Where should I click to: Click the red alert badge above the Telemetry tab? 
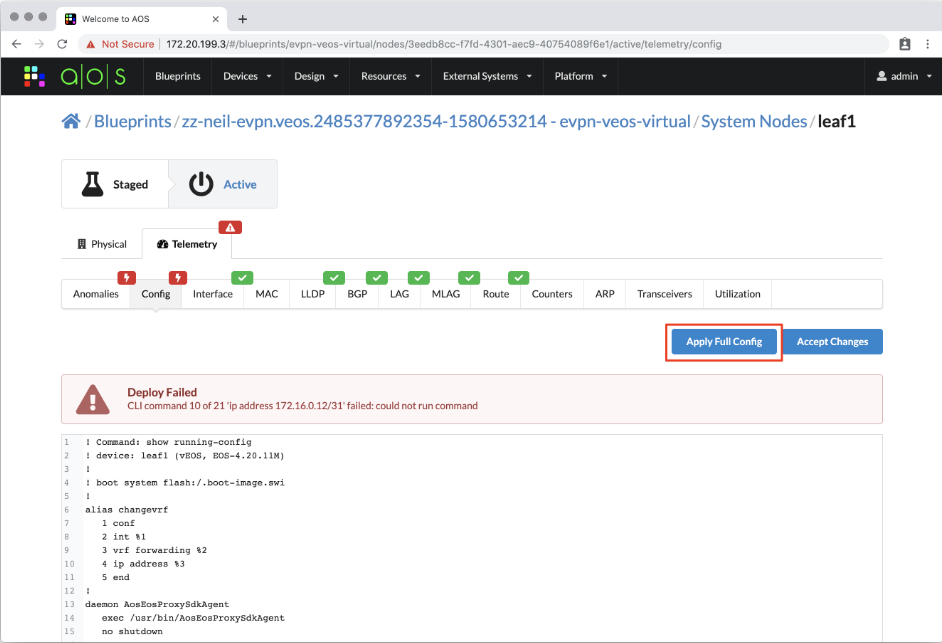229,227
